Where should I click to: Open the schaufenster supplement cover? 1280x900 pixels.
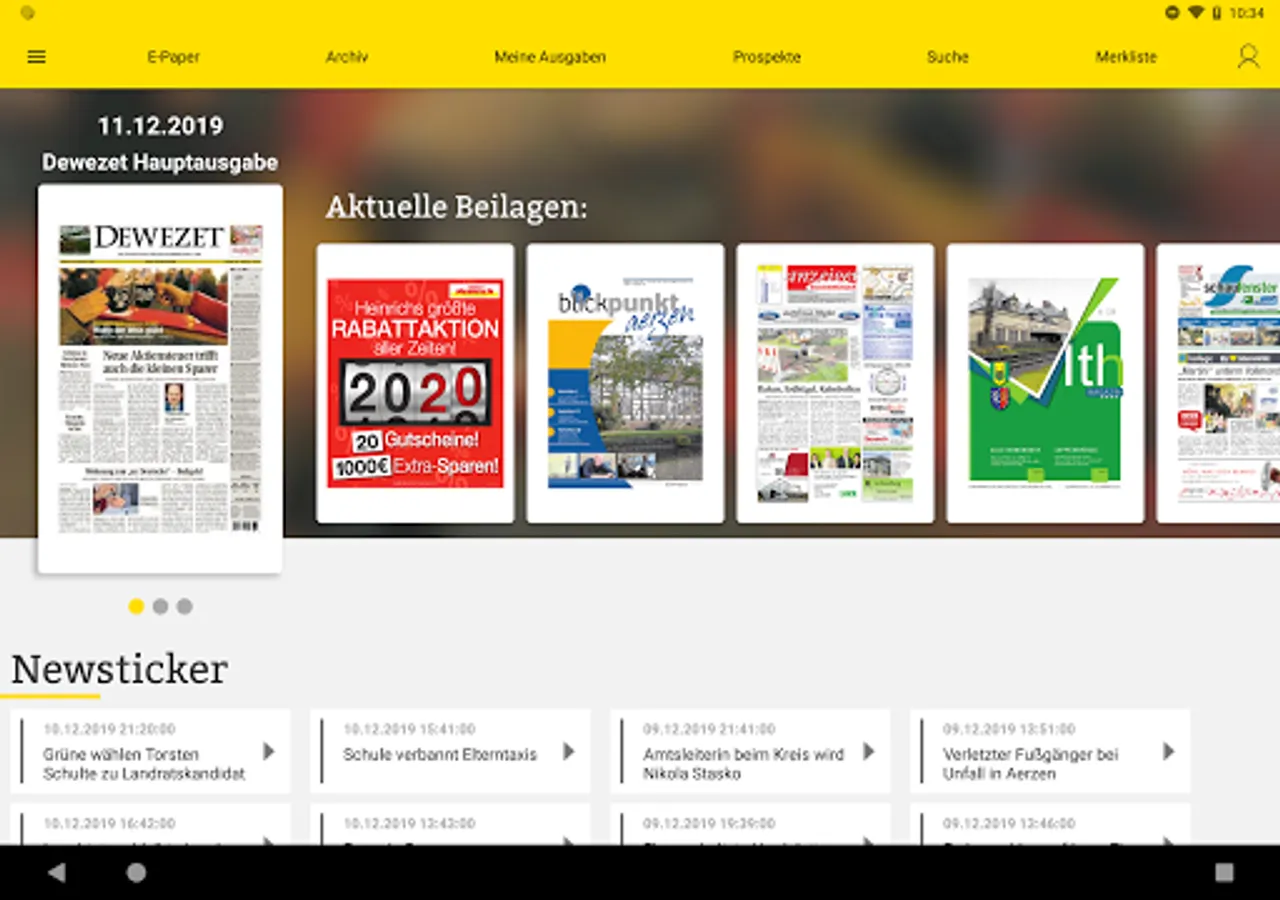coord(1218,383)
